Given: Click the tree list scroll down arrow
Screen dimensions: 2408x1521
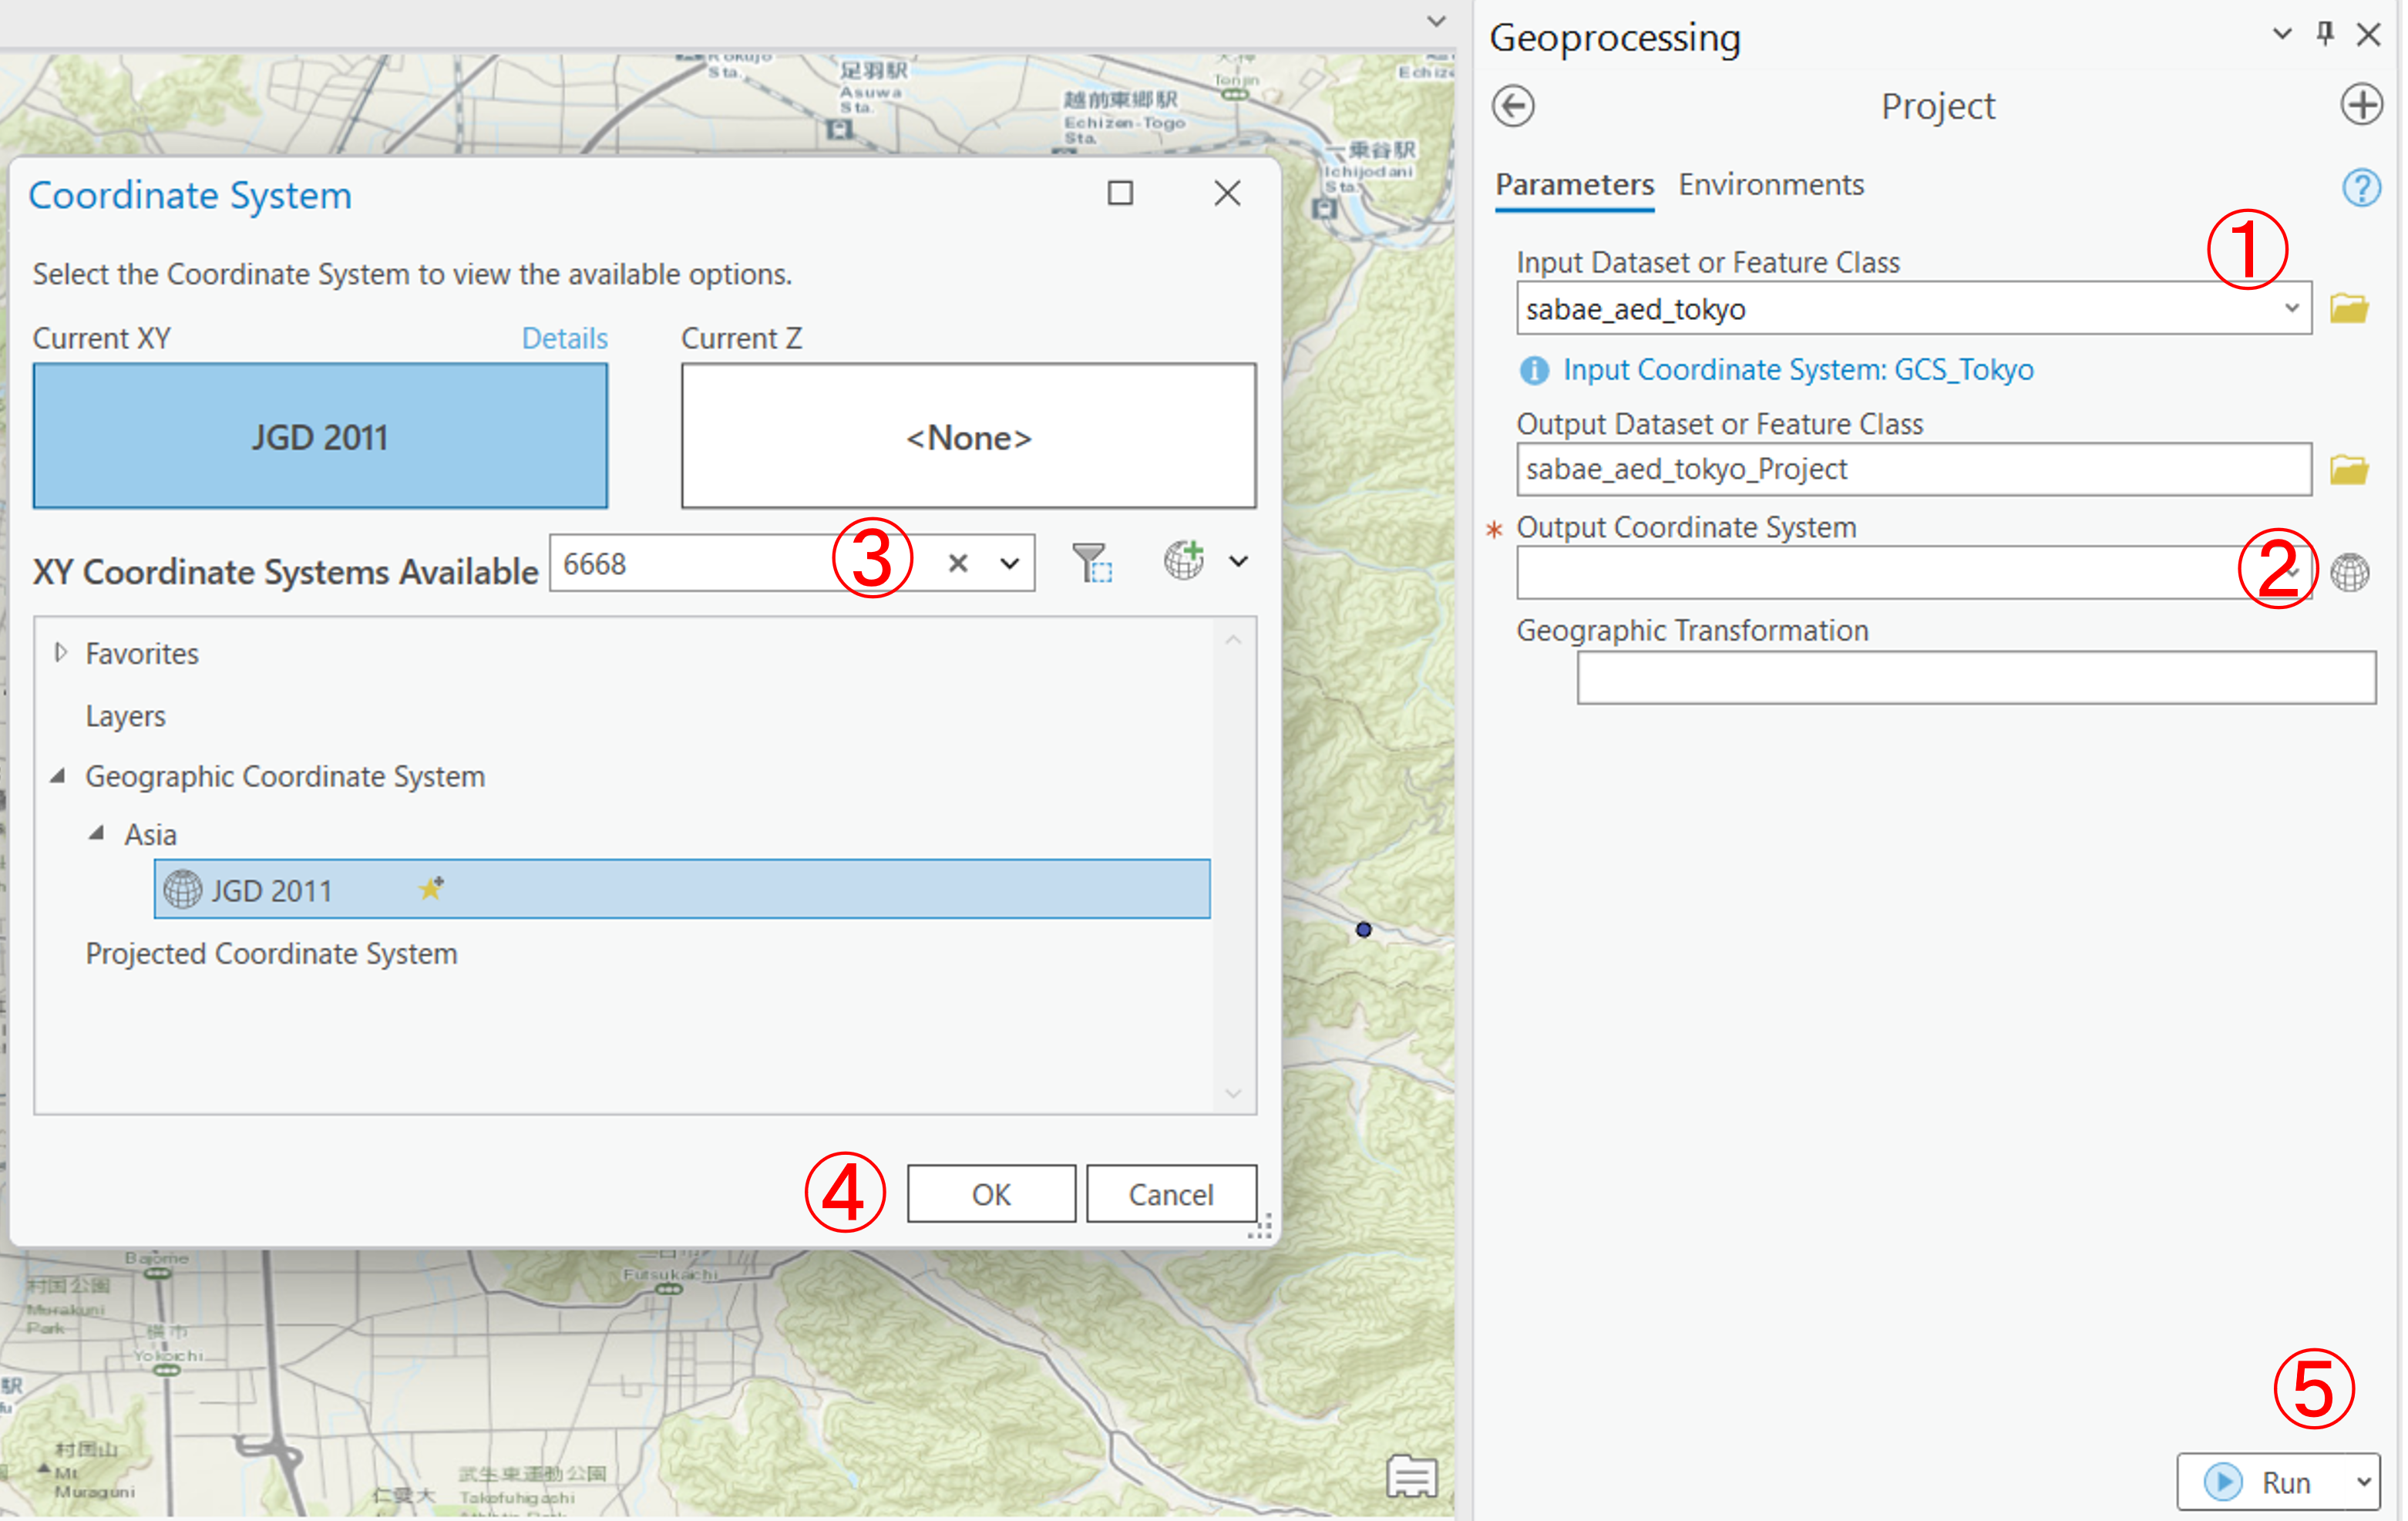Looking at the screenshot, I should [1233, 1093].
